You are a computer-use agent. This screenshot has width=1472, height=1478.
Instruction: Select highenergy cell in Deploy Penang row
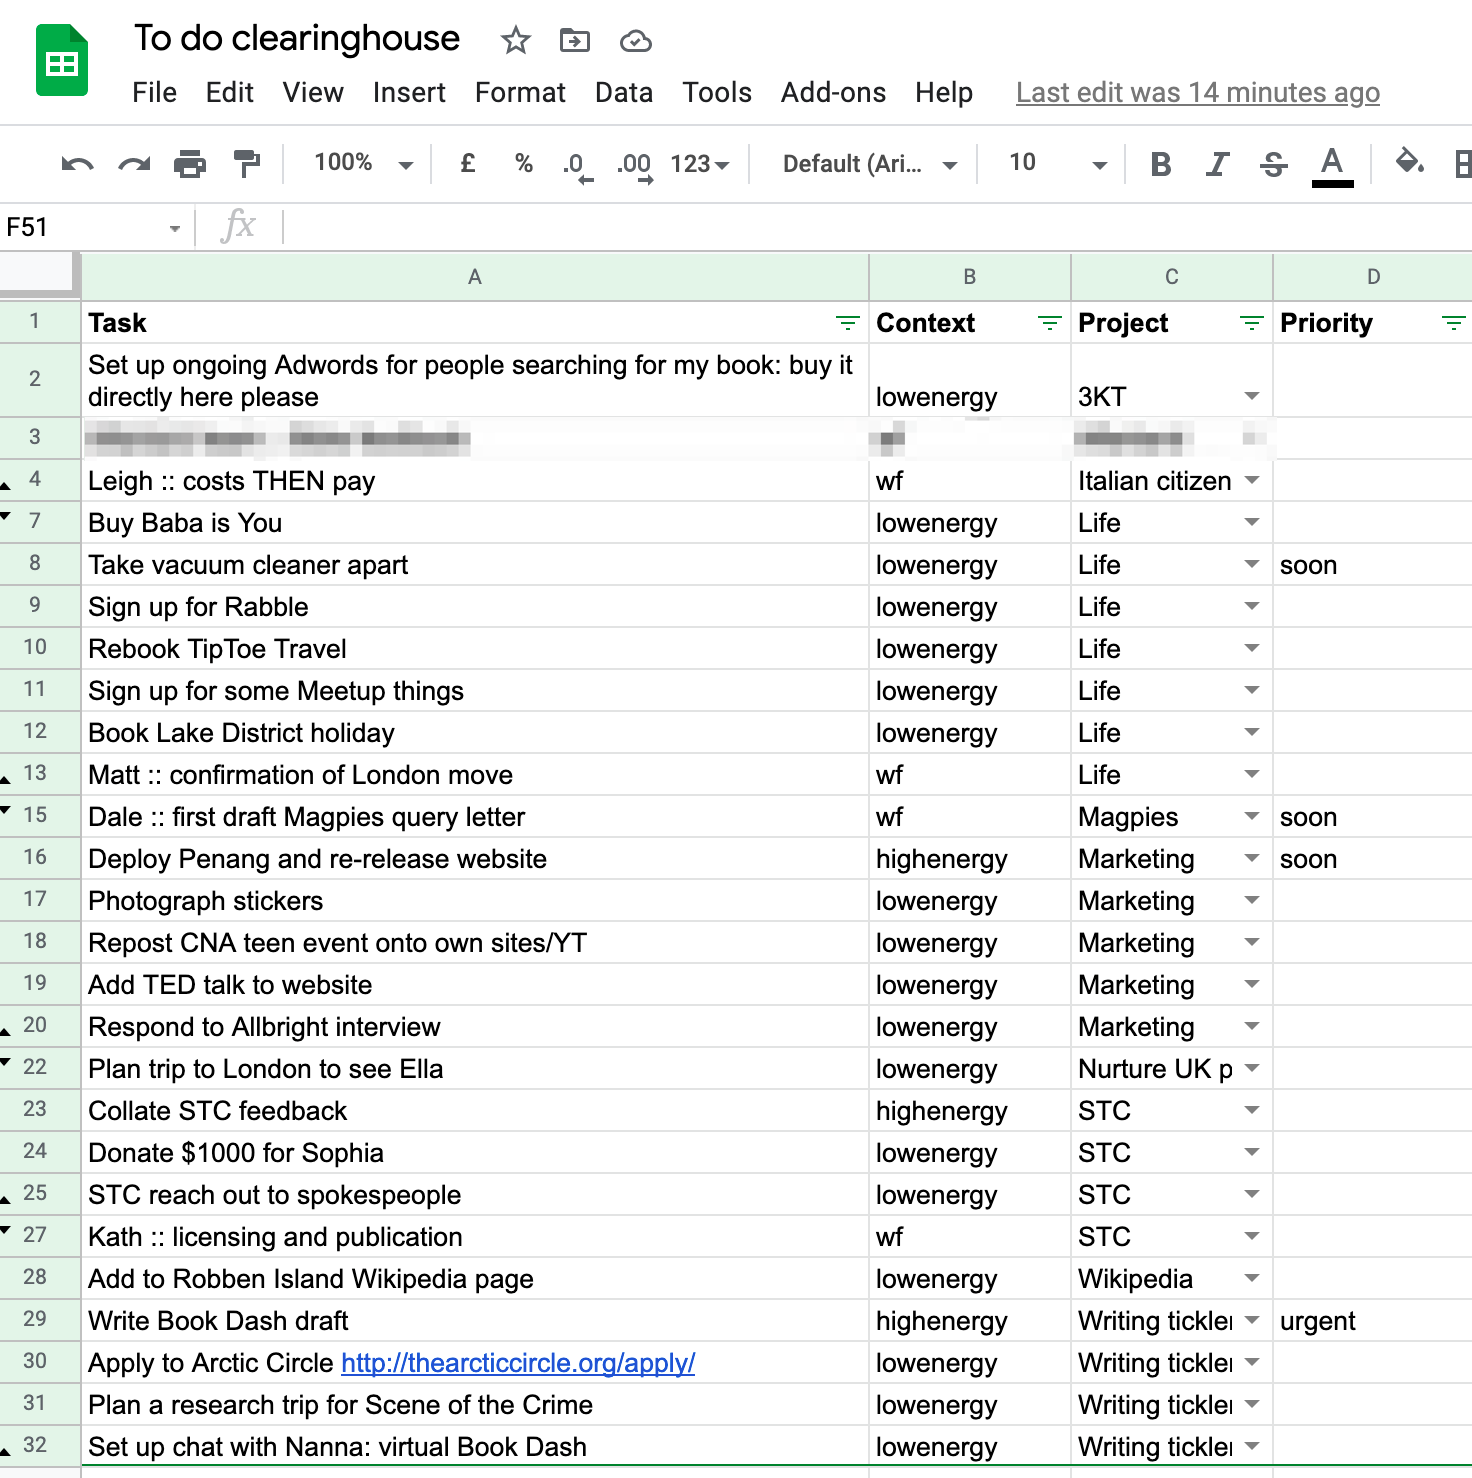coord(970,859)
